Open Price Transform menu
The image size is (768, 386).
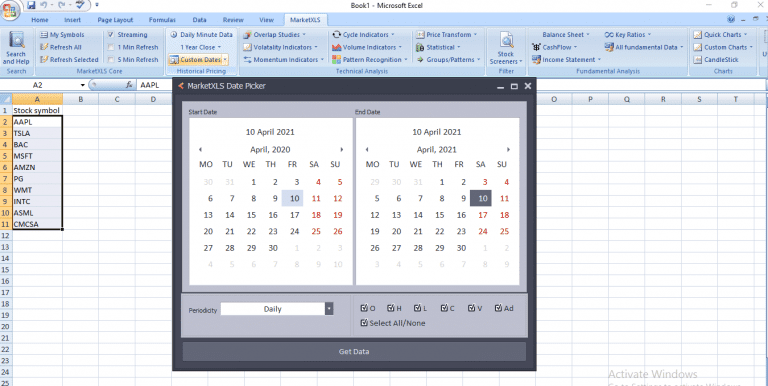pos(446,35)
